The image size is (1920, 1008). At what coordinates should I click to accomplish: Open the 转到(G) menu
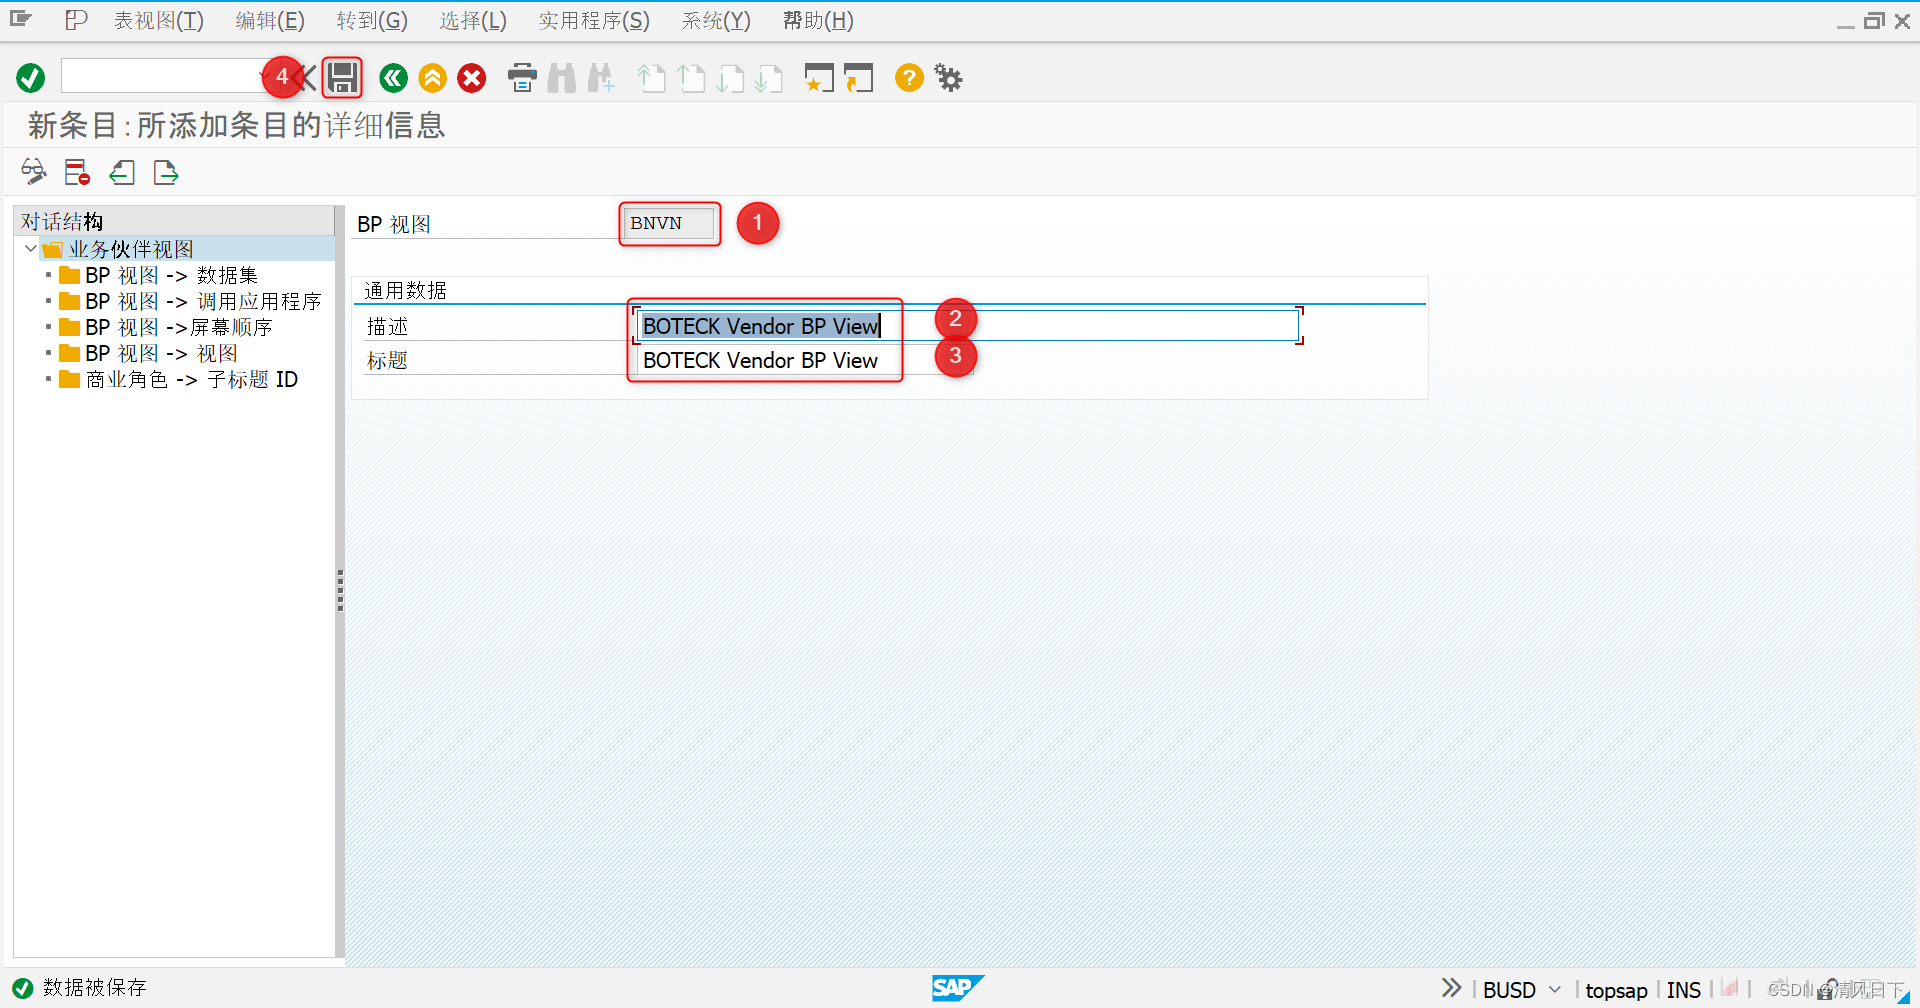tap(372, 21)
